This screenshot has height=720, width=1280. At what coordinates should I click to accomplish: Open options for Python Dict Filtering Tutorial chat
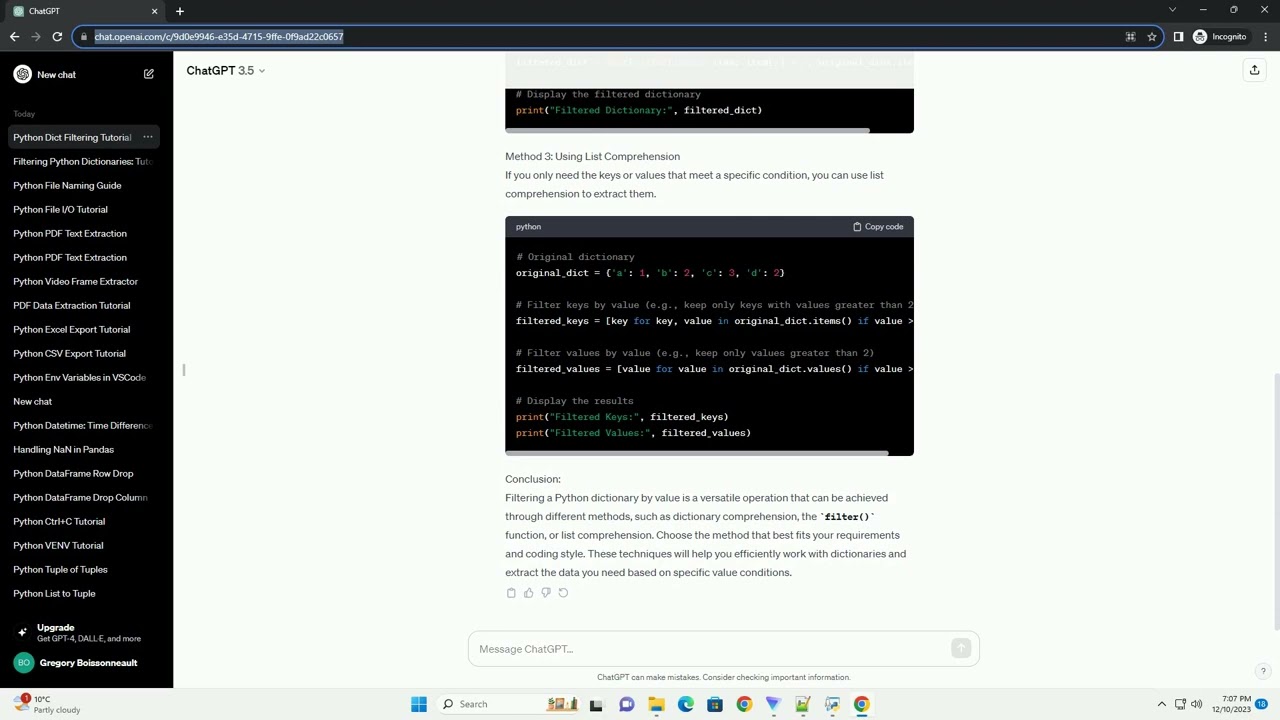(148, 137)
